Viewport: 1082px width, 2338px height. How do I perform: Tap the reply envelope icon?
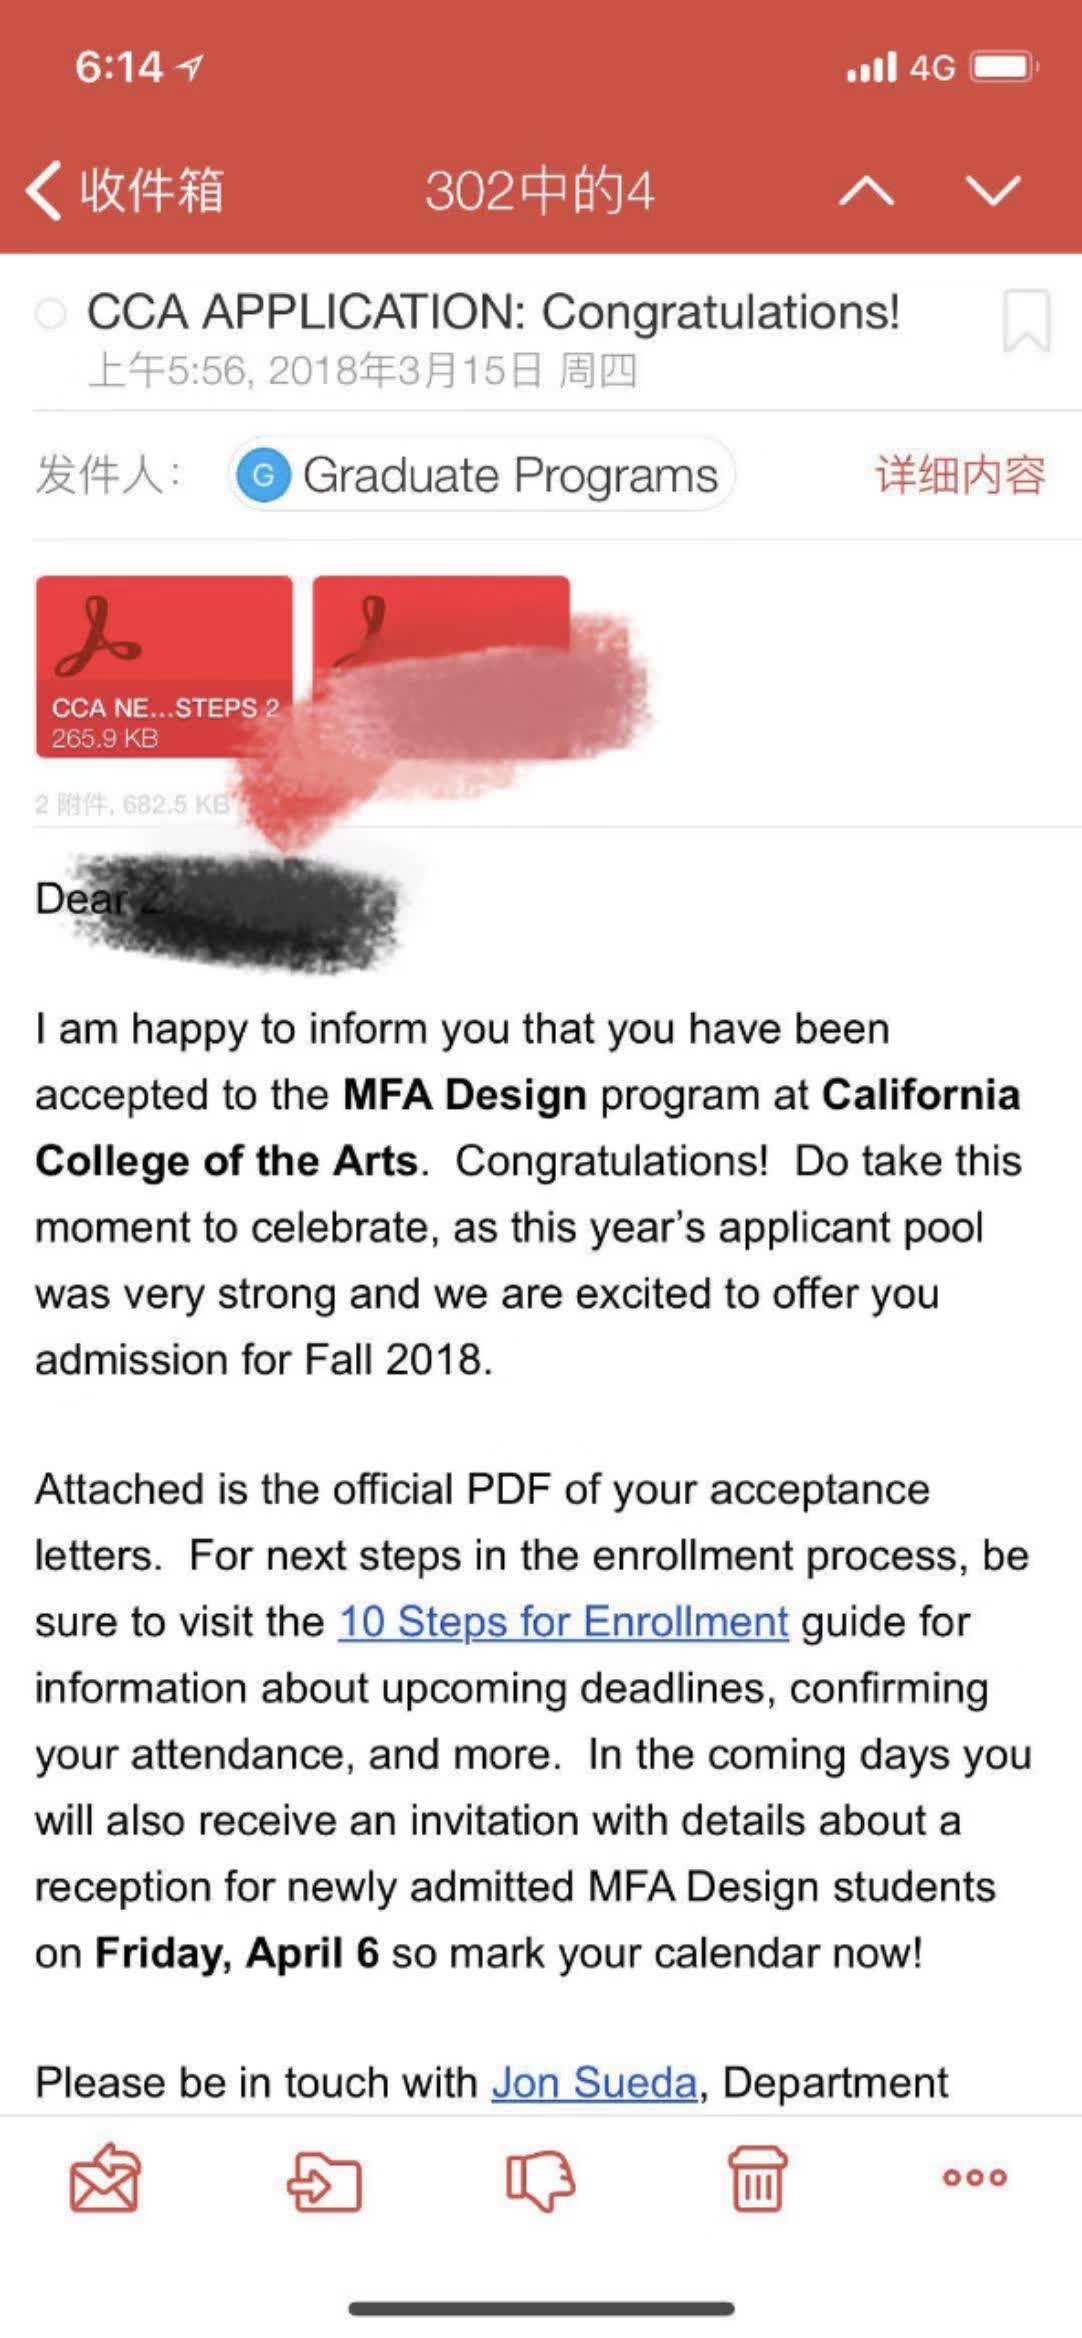click(104, 2177)
